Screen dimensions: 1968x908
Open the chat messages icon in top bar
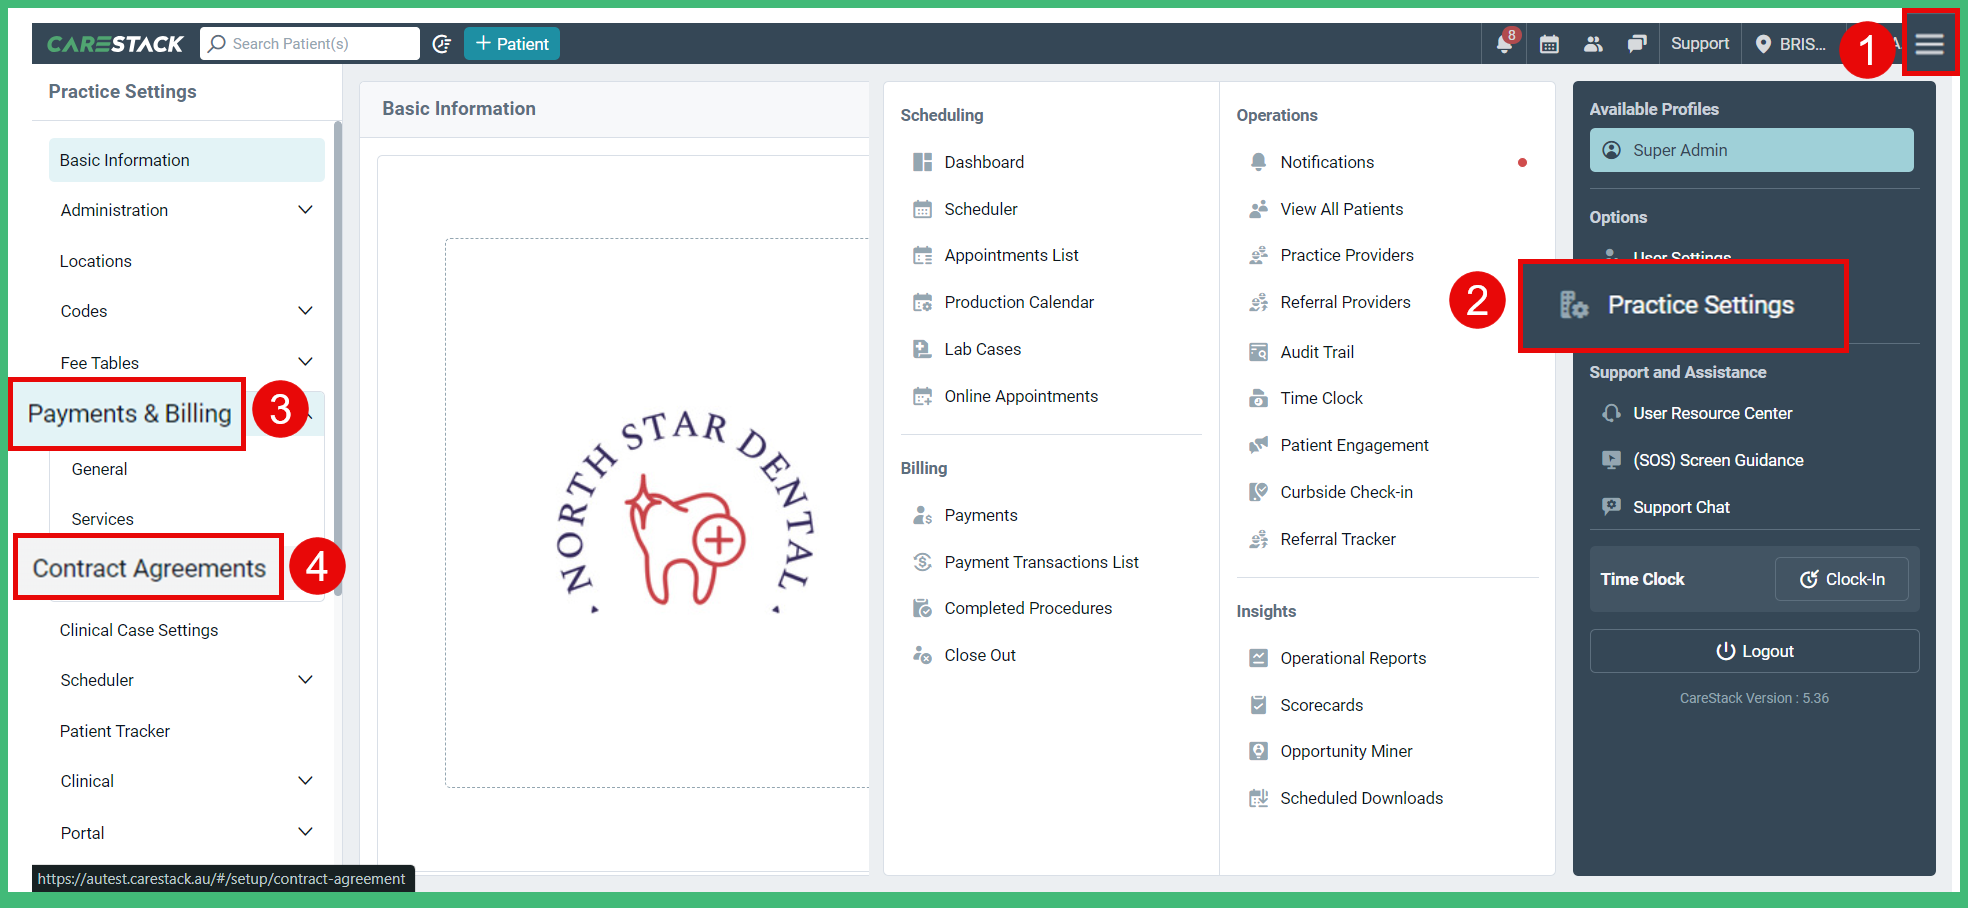[1638, 44]
